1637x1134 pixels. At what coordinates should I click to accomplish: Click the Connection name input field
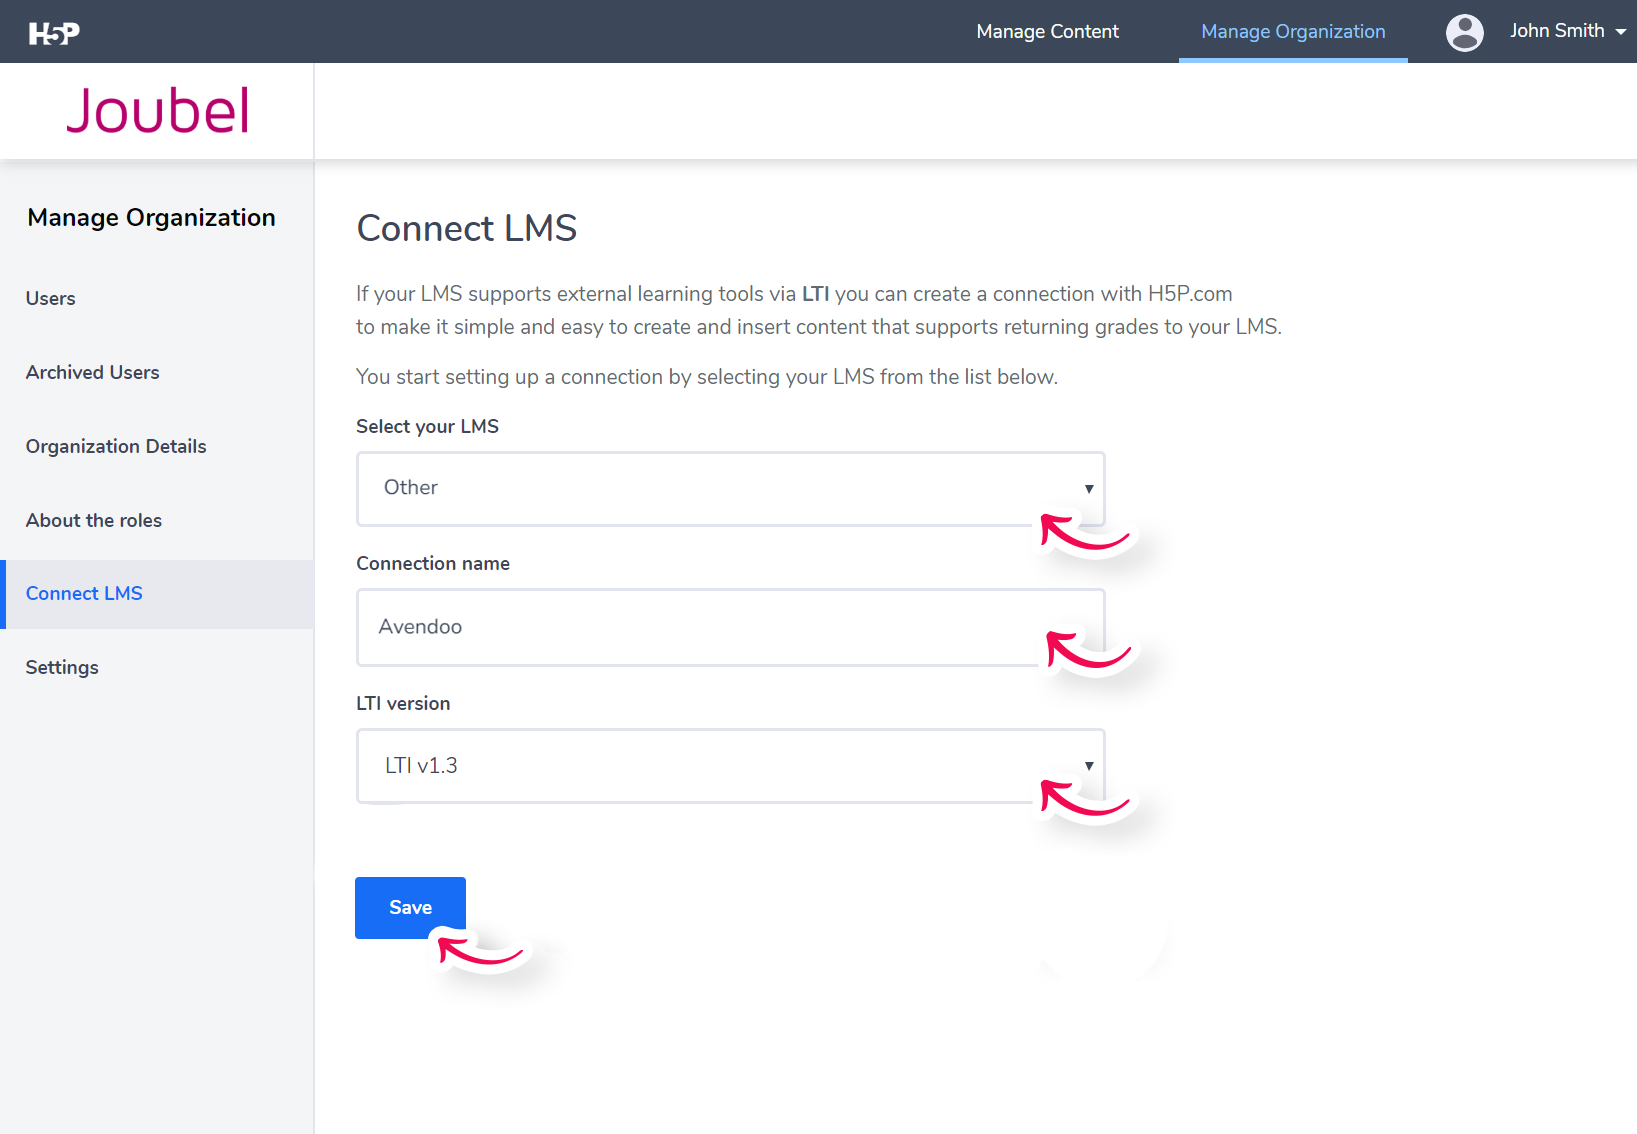click(x=731, y=627)
